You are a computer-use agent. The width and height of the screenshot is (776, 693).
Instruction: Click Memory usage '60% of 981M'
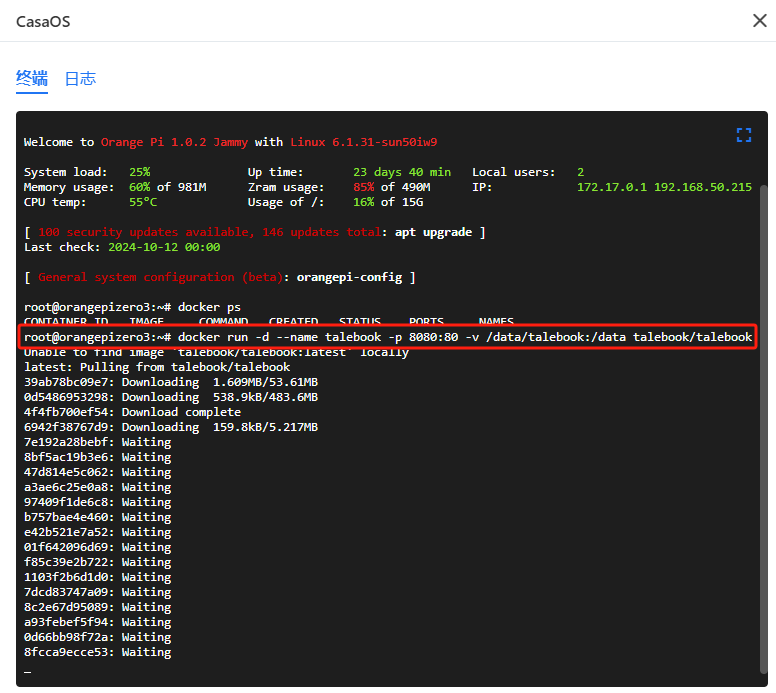click(168, 187)
